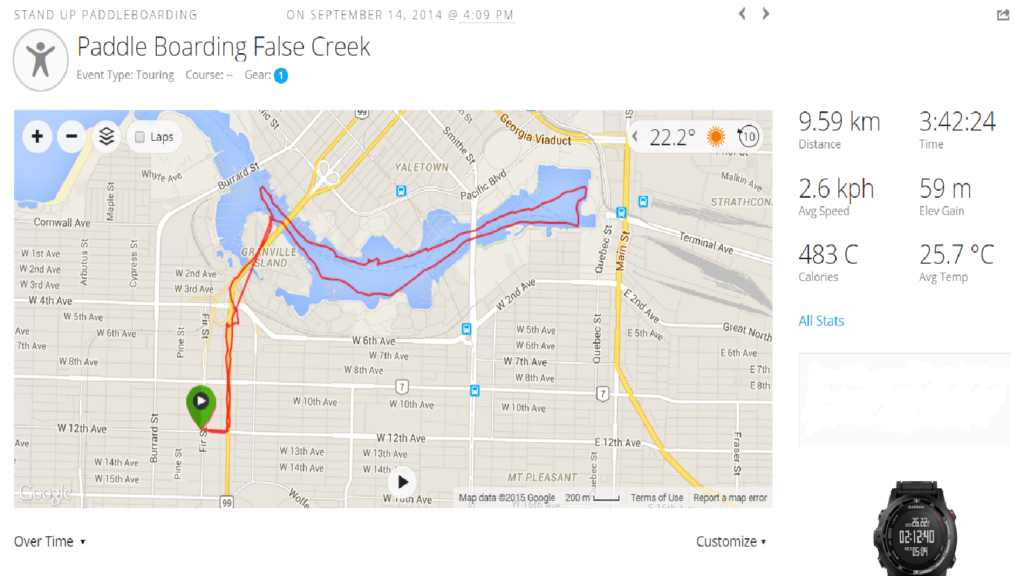Click the sunny weather icon

click(716, 137)
